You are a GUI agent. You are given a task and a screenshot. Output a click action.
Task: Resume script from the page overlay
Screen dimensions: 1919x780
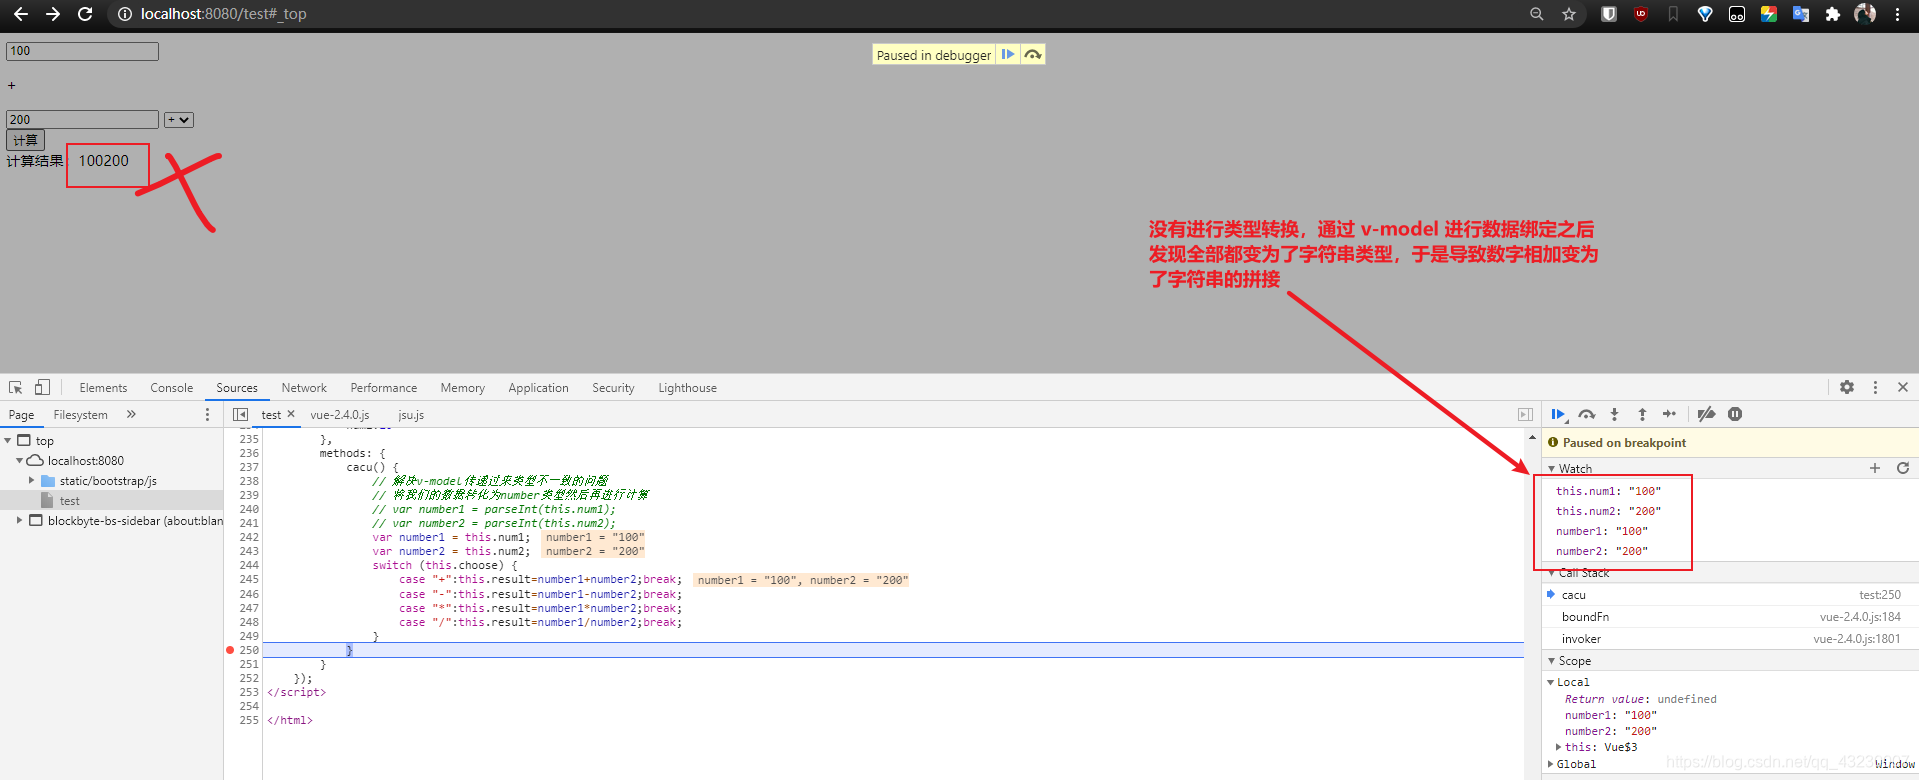click(x=1008, y=55)
